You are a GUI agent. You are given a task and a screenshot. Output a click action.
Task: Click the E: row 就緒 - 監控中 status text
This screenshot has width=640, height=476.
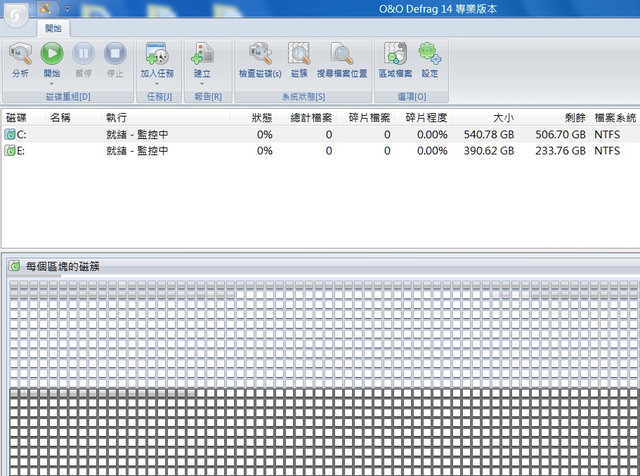tap(137, 151)
